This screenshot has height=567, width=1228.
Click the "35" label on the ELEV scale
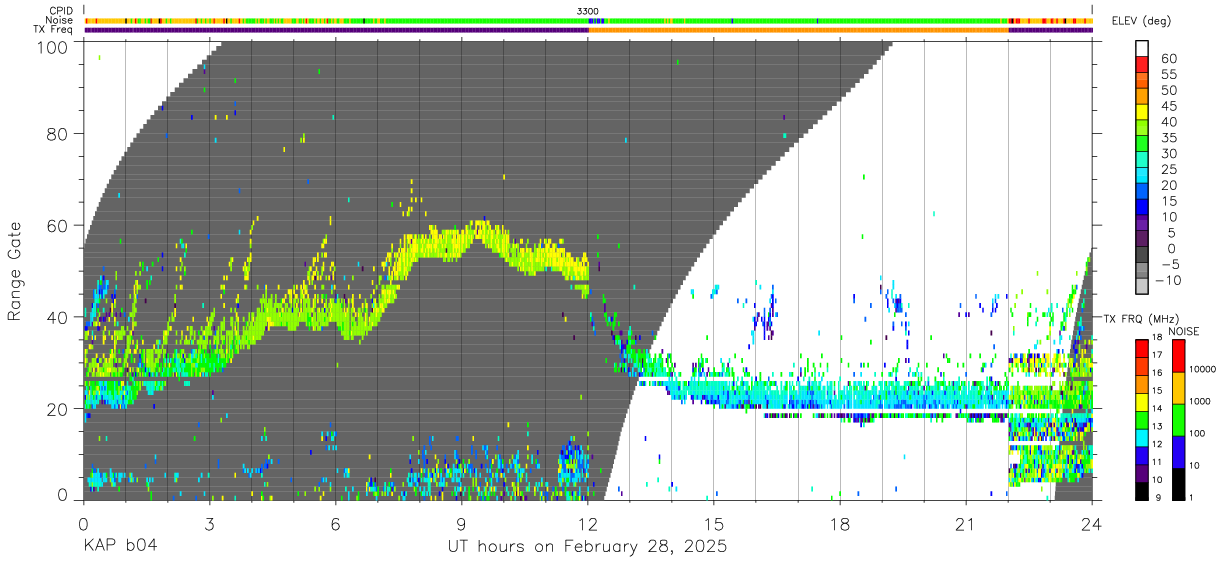[x=1170, y=138]
